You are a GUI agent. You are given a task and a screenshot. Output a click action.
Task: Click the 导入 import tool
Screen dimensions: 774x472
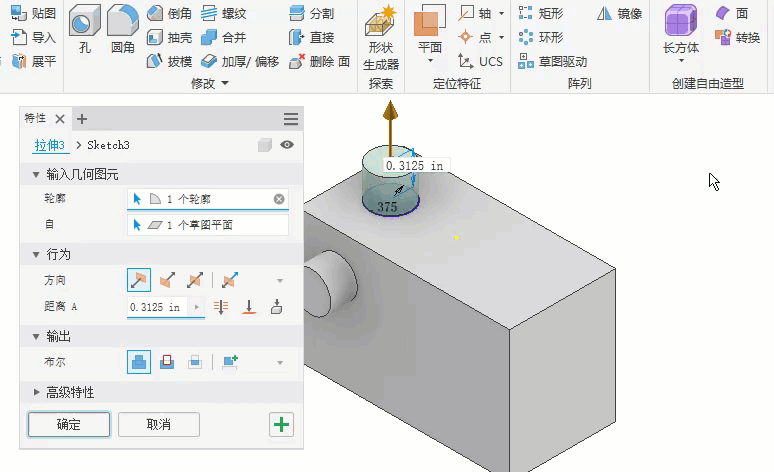point(33,38)
